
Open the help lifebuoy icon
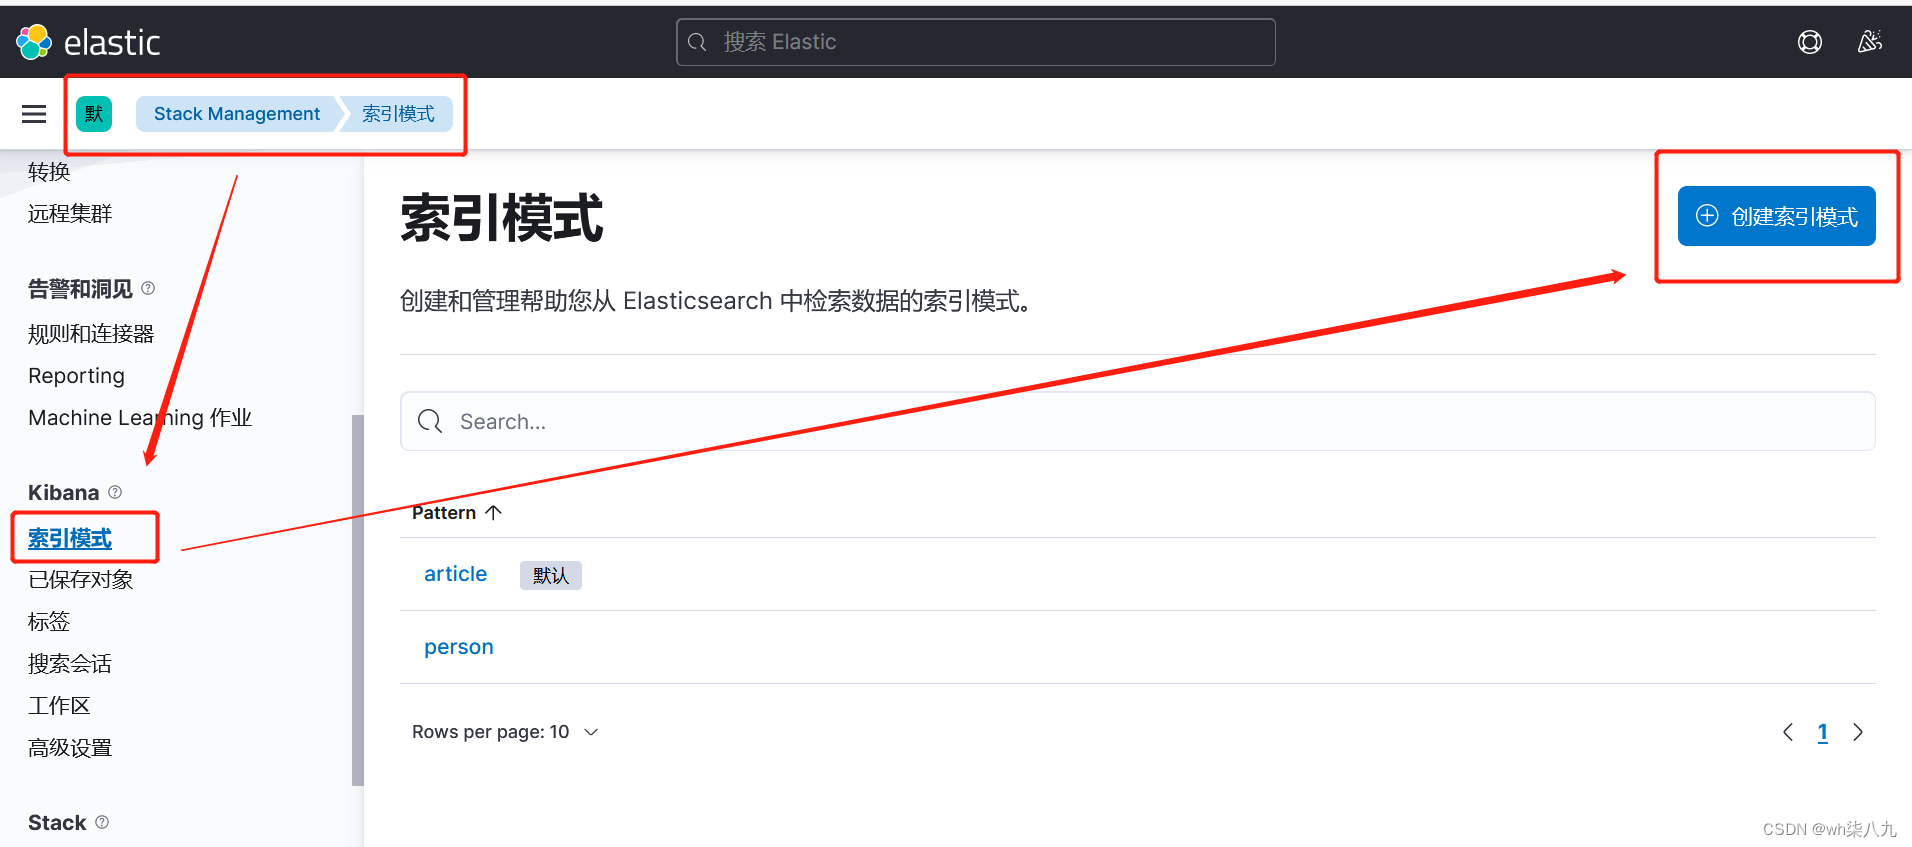tap(1809, 42)
